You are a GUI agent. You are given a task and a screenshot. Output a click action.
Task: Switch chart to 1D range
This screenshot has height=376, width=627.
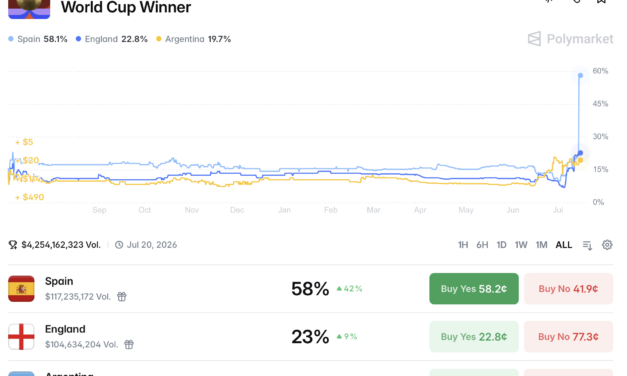coord(501,245)
